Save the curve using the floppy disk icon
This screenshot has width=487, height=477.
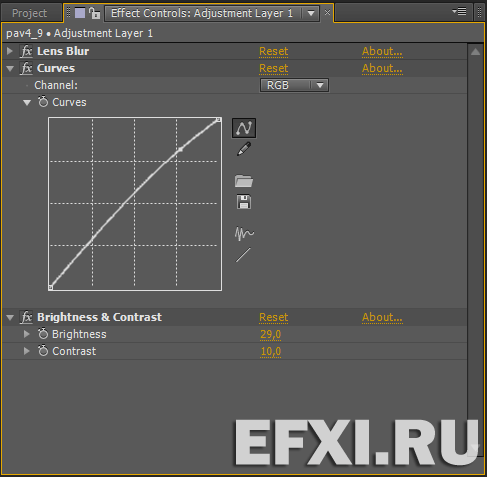tap(244, 202)
